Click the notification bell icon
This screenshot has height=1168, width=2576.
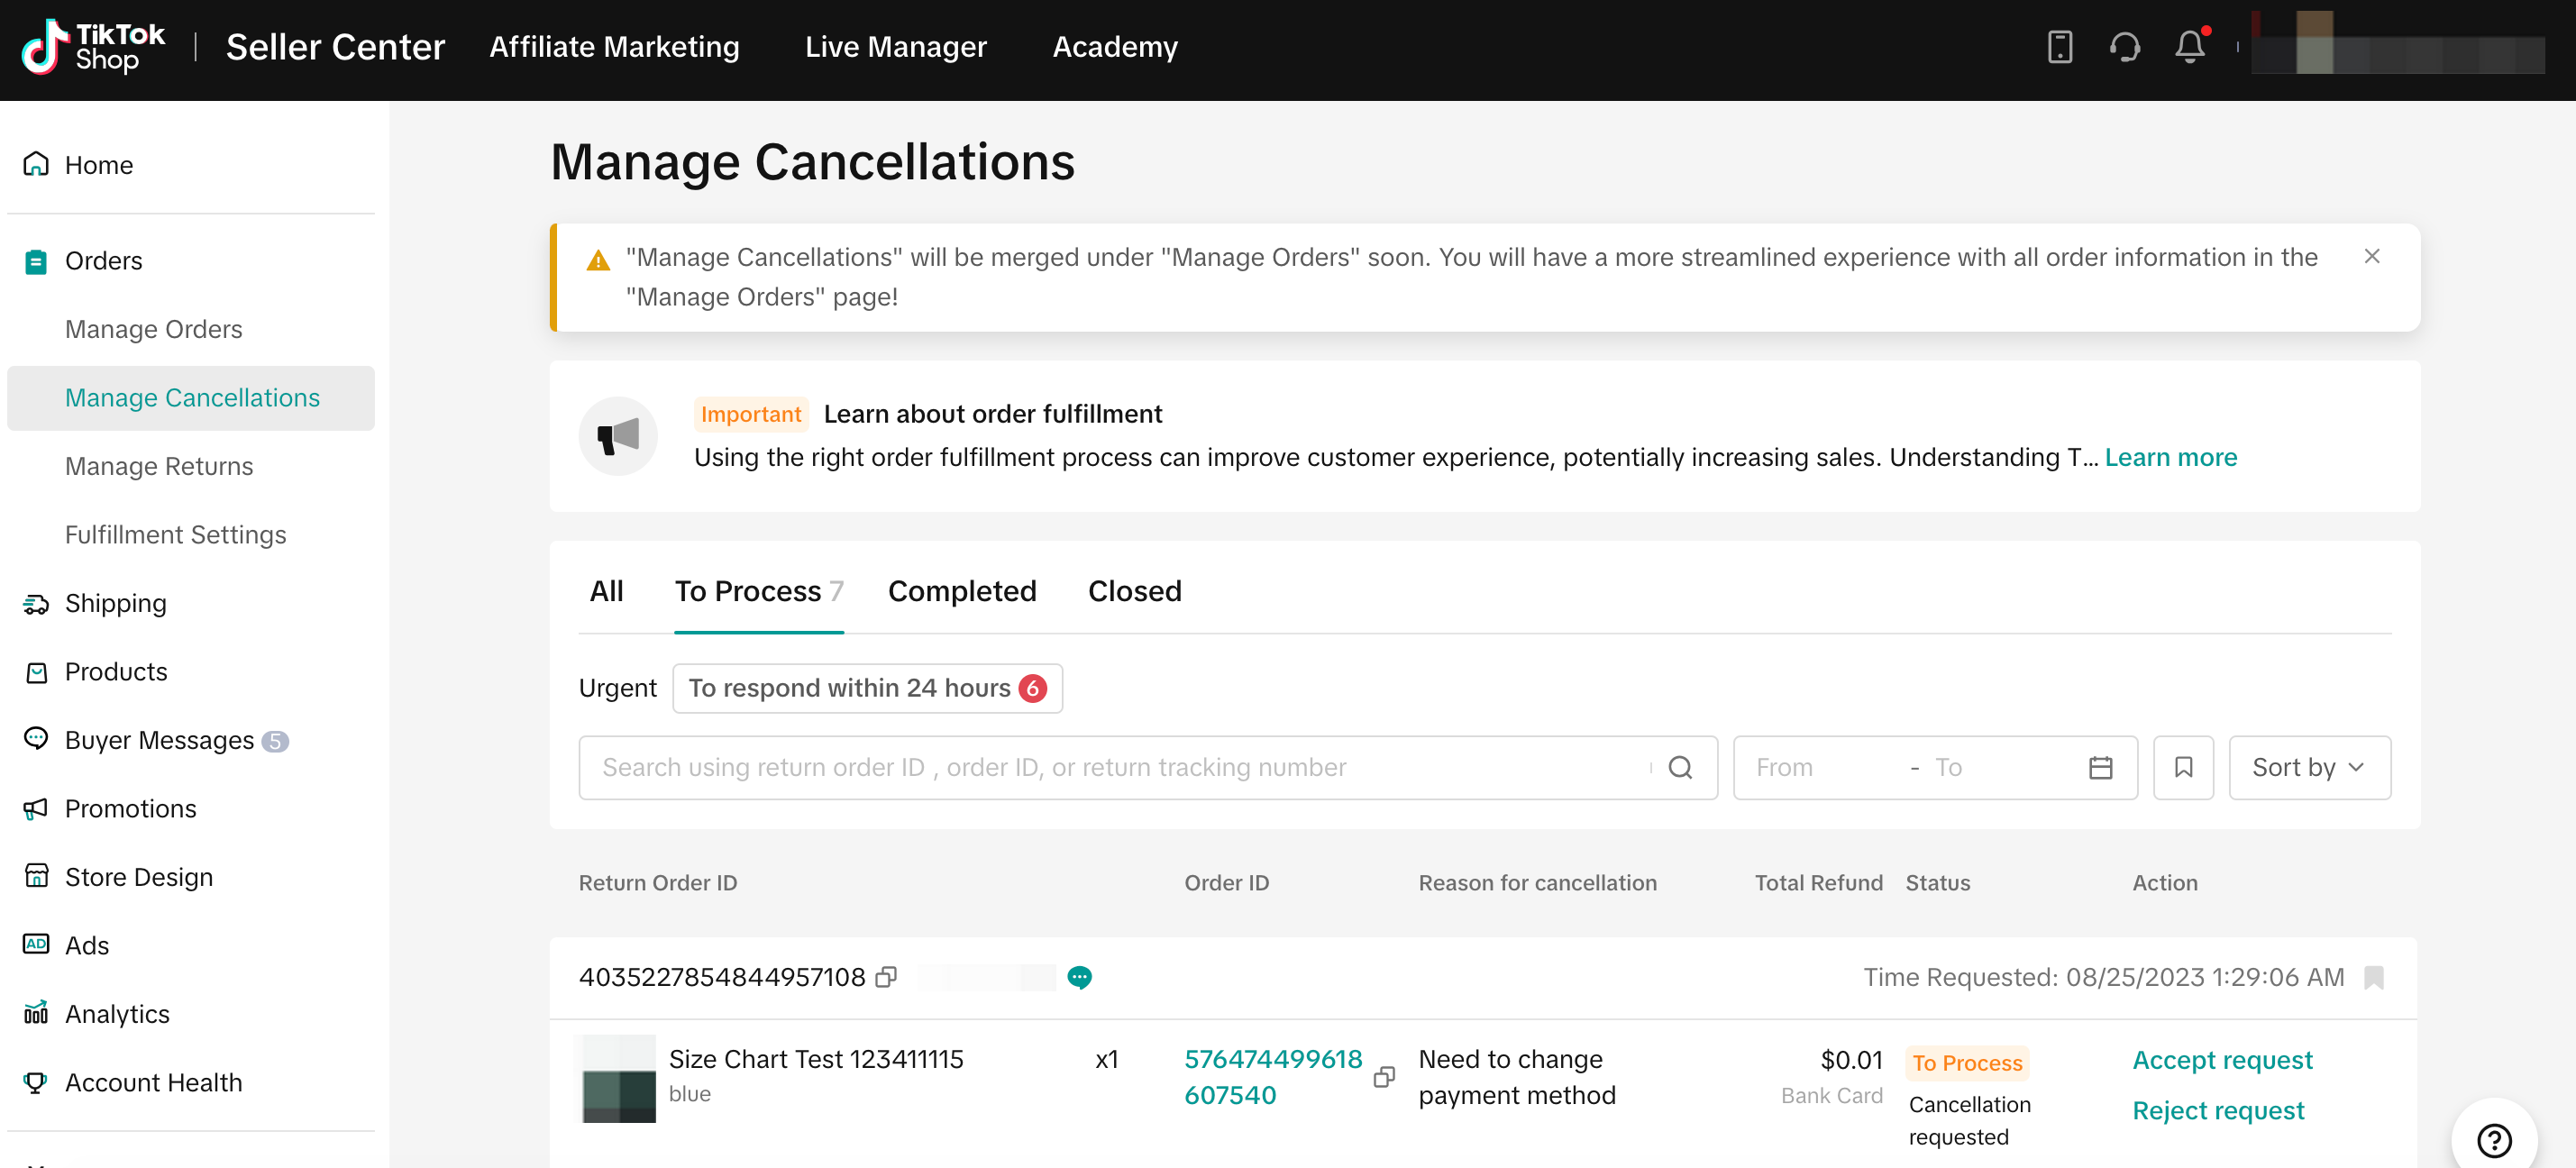pyautogui.click(x=2189, y=47)
